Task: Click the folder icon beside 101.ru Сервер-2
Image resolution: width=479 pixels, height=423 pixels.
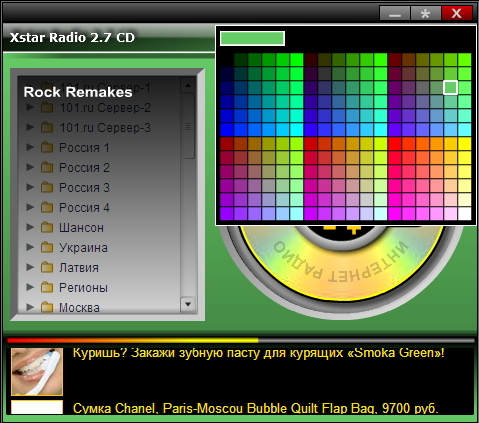Action: (x=47, y=107)
